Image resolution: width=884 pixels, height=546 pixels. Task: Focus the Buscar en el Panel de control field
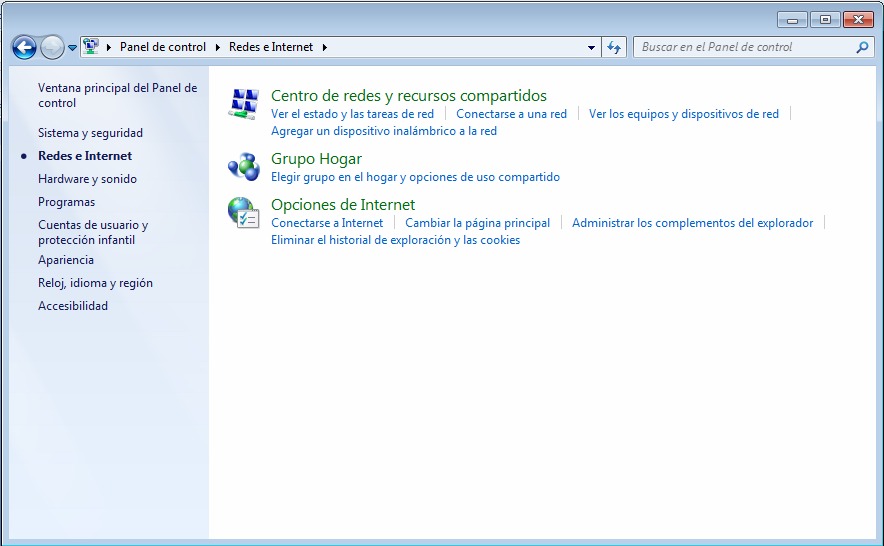(x=753, y=47)
